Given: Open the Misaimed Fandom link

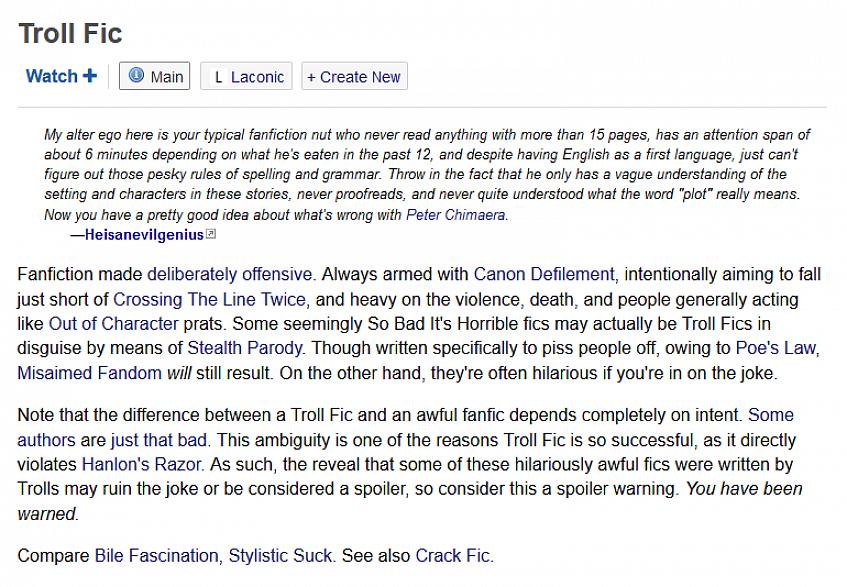Looking at the screenshot, I should 89,373.
